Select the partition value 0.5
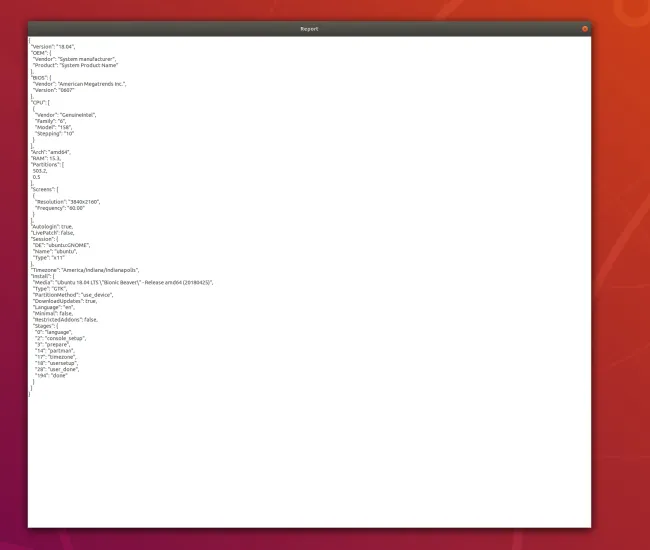The height and width of the screenshot is (550, 650). click(36, 177)
